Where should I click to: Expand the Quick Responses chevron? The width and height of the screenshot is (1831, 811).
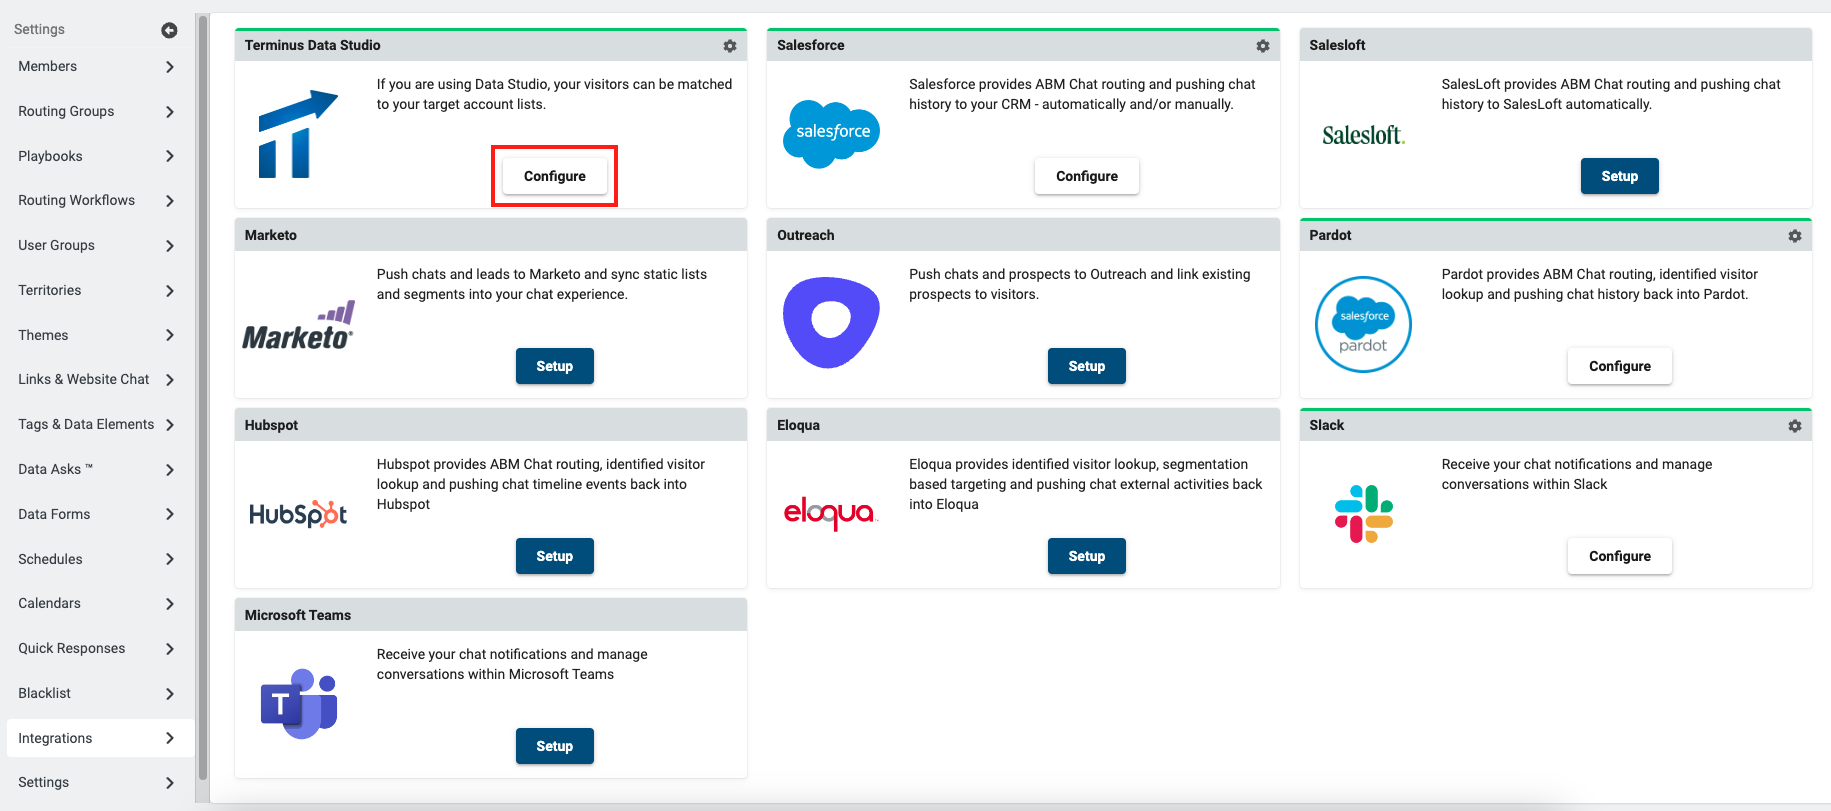point(170,649)
